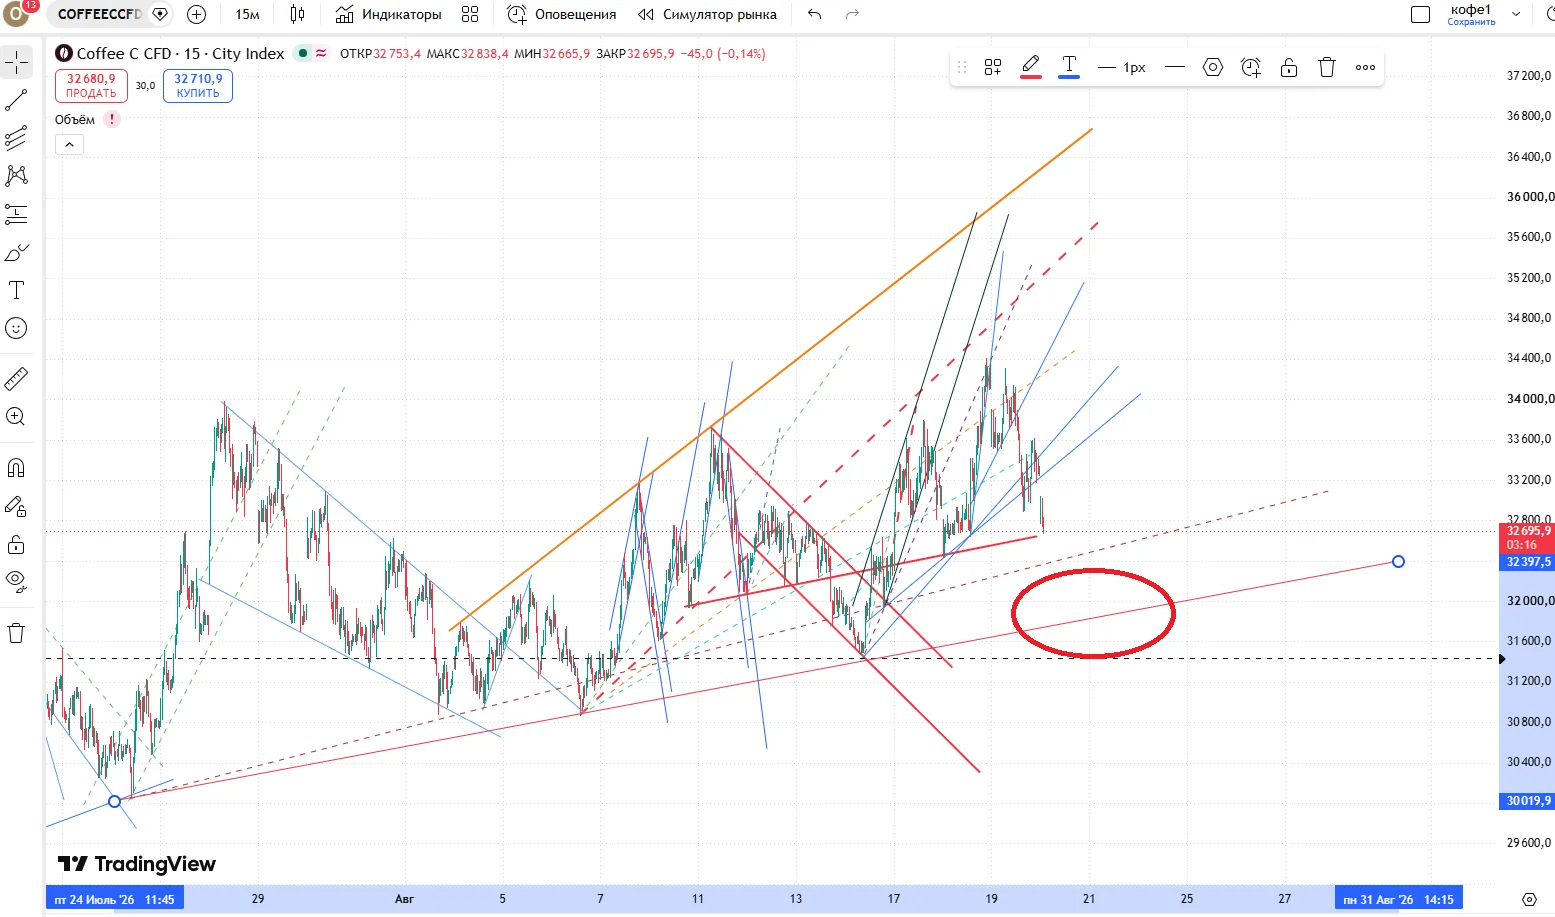Screen dimensions: 1555x917
Task: Open chart settings gear at bottom right
Action: click(x=1529, y=899)
